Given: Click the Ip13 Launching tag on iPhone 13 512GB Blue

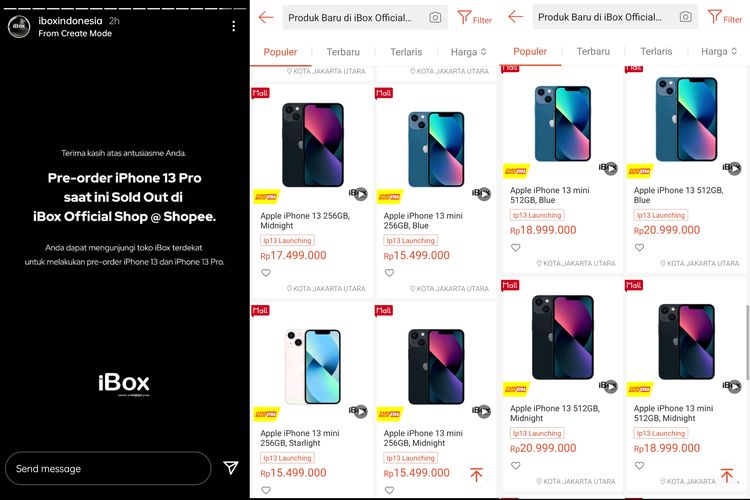Looking at the screenshot, I should (661, 215).
